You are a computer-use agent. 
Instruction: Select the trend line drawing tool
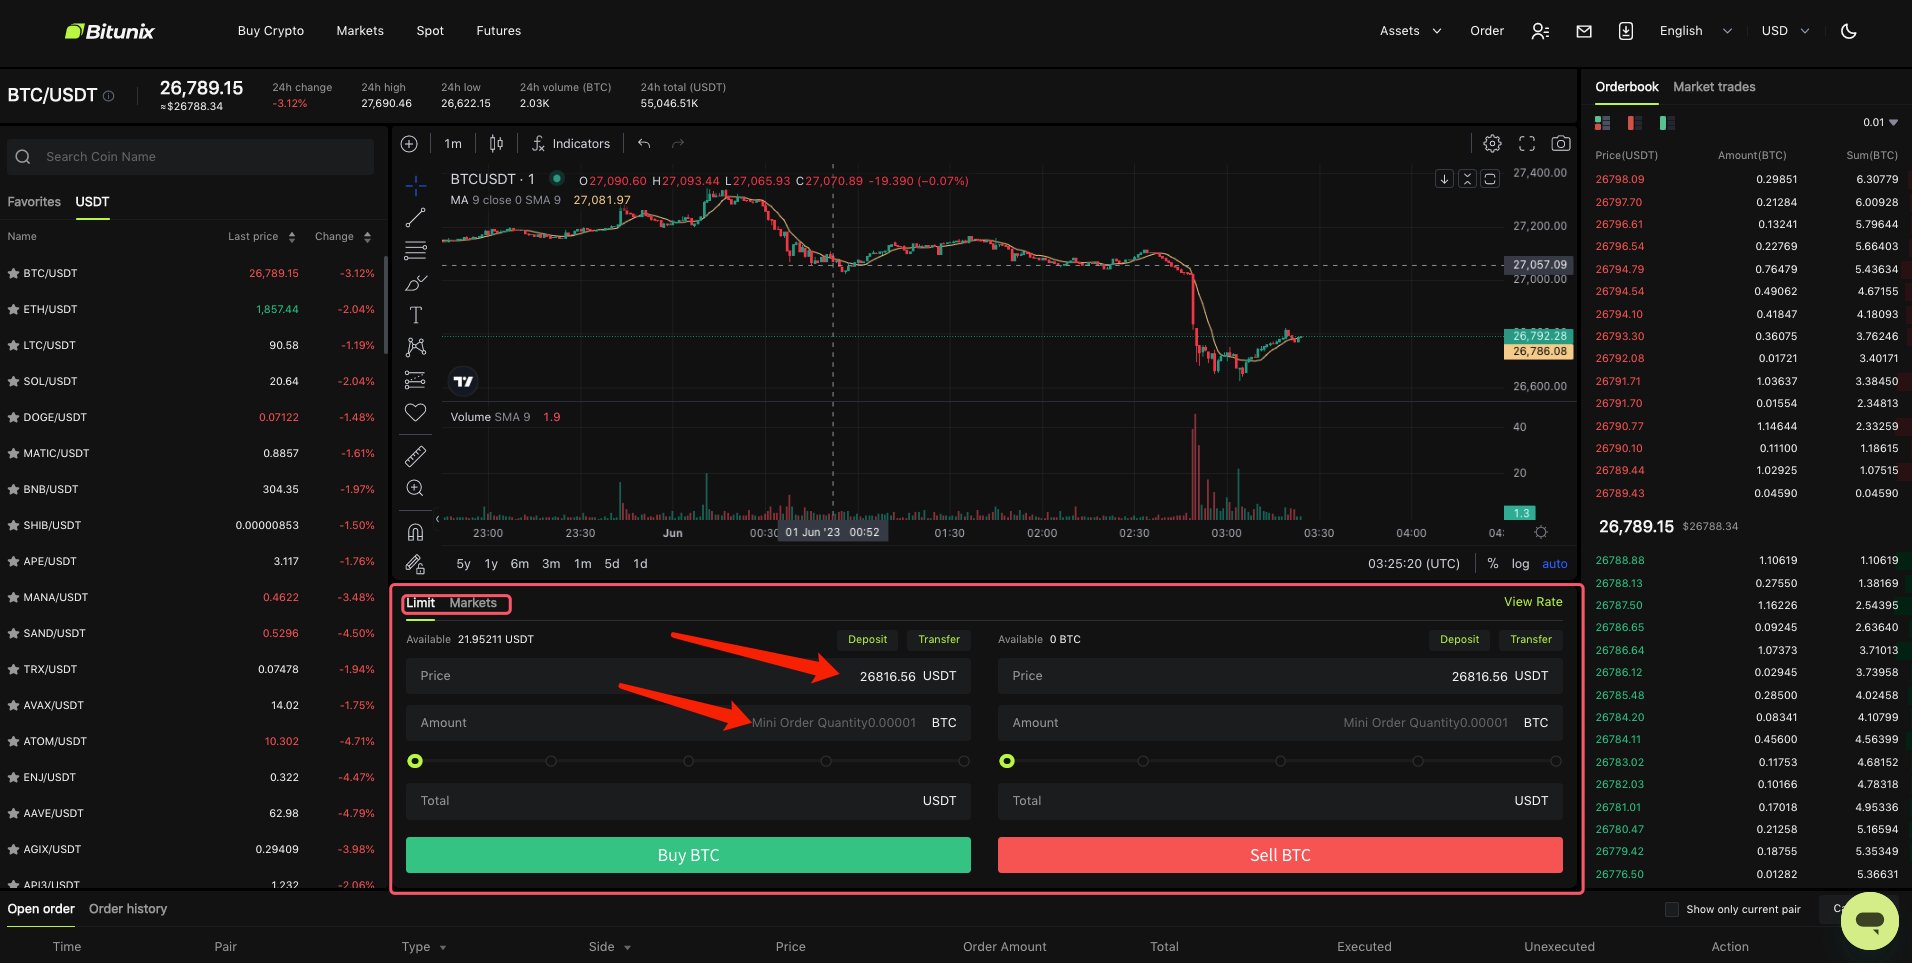[x=416, y=218]
